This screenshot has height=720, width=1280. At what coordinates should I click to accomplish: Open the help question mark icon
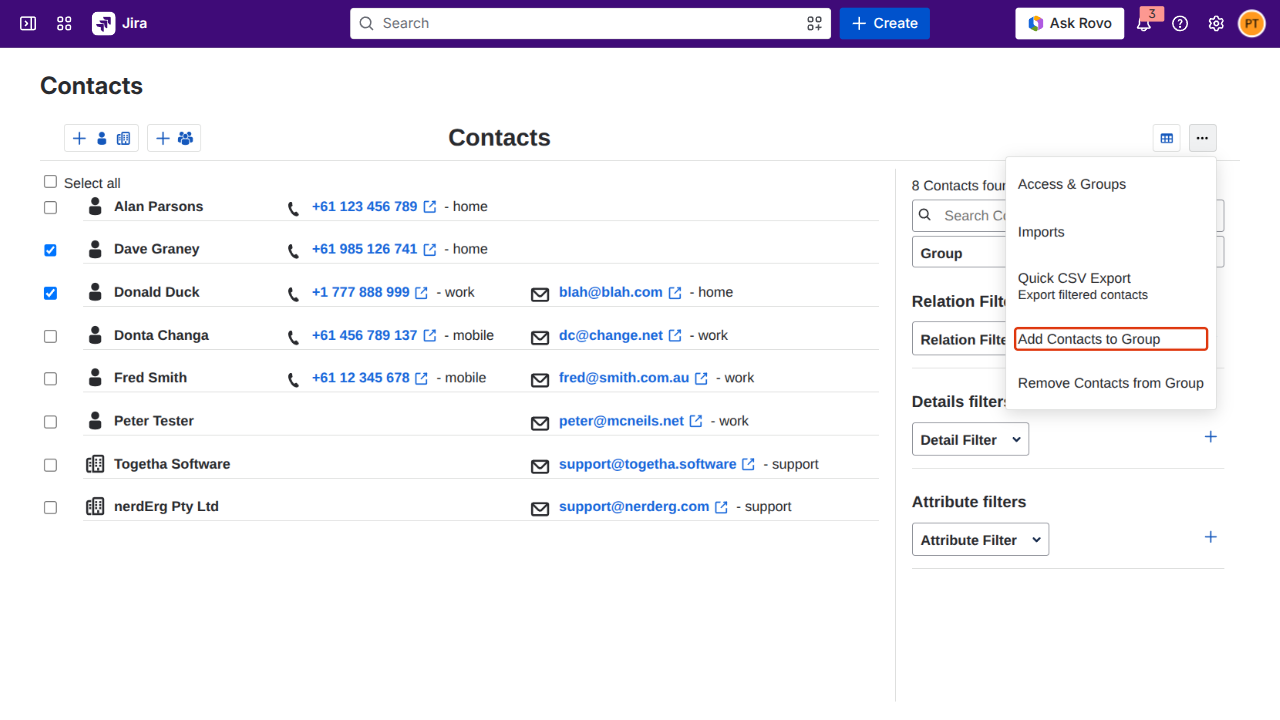(1180, 23)
